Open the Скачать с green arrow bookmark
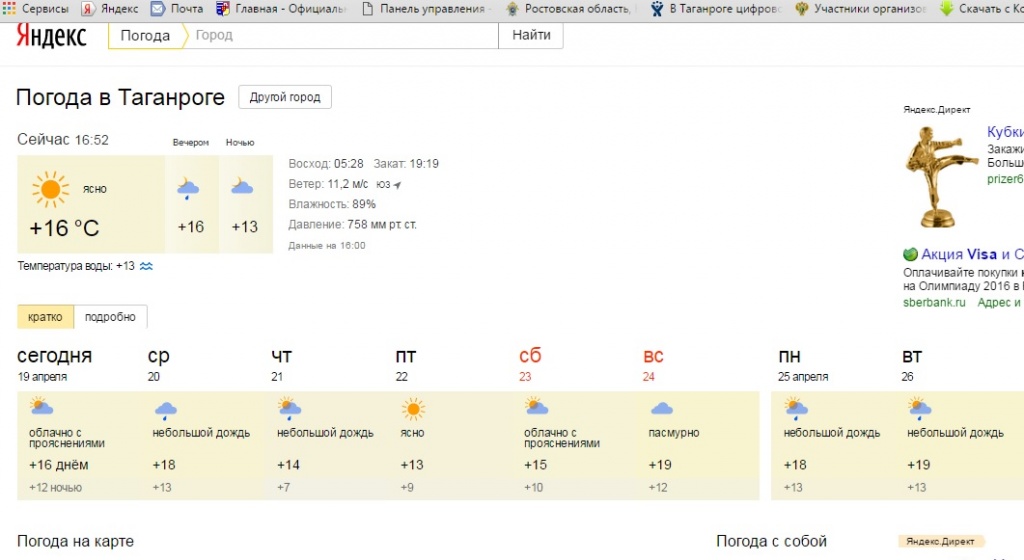This screenshot has width=1024, height=560. pyautogui.click(x=981, y=8)
